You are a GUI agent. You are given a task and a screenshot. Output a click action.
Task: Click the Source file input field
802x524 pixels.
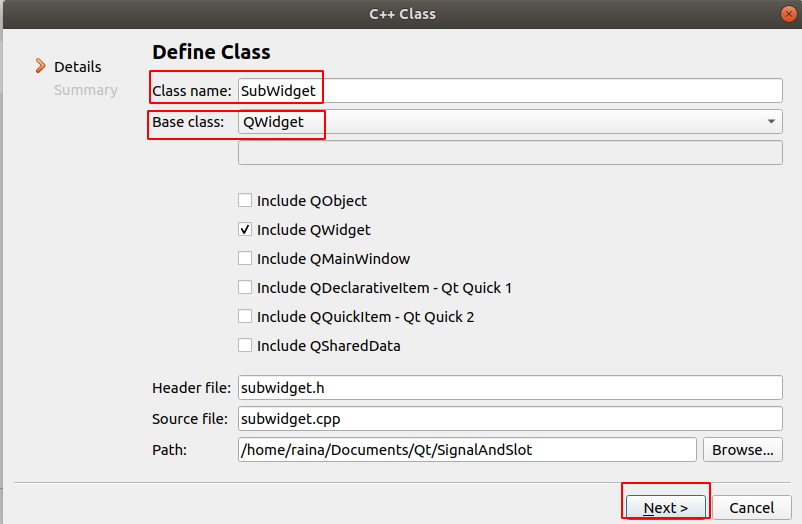click(x=510, y=419)
